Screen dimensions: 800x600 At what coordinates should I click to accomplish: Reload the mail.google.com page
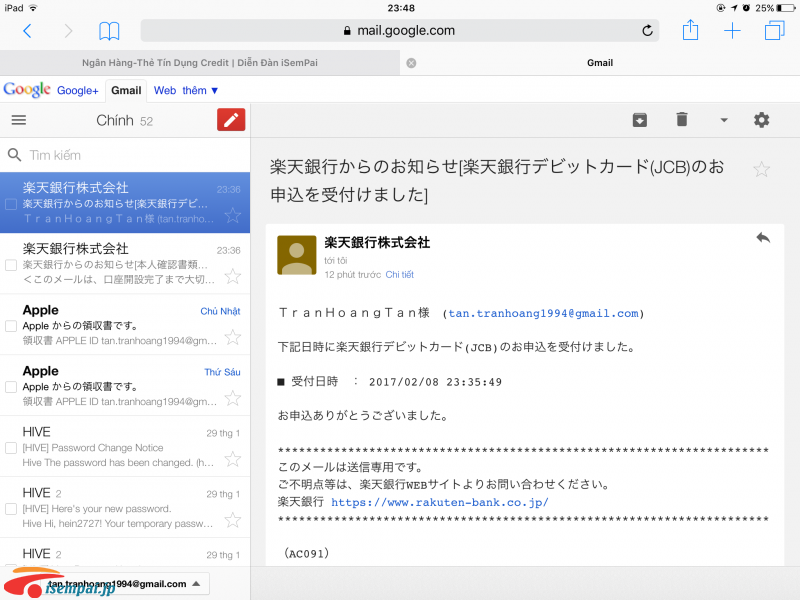pyautogui.click(x=647, y=31)
